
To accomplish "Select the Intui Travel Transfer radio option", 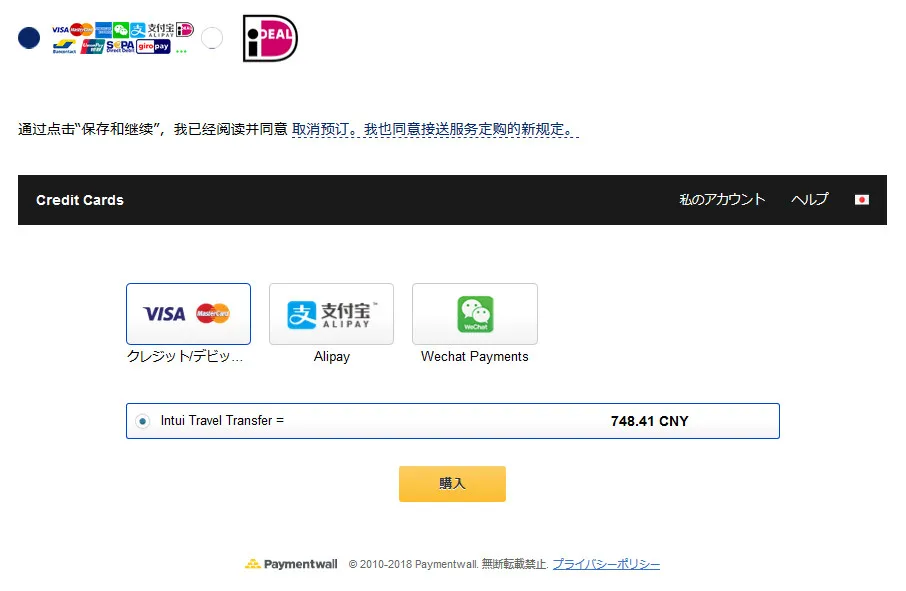I will click(142, 421).
